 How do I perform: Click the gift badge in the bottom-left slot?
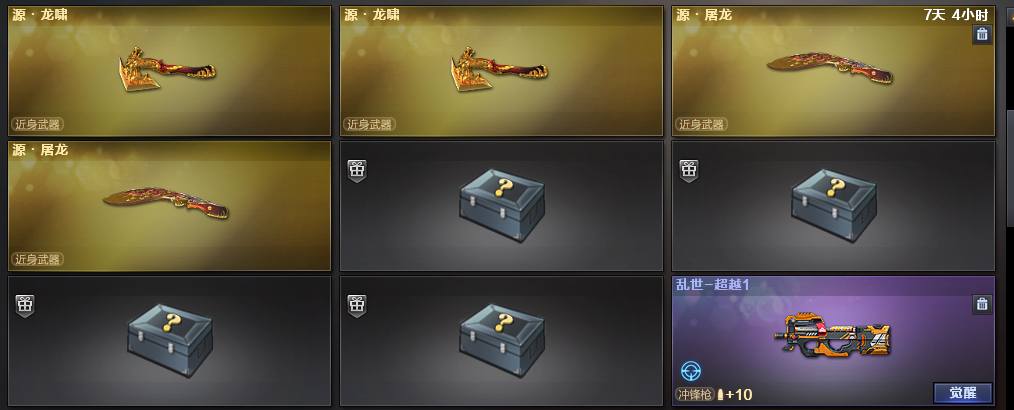25,306
